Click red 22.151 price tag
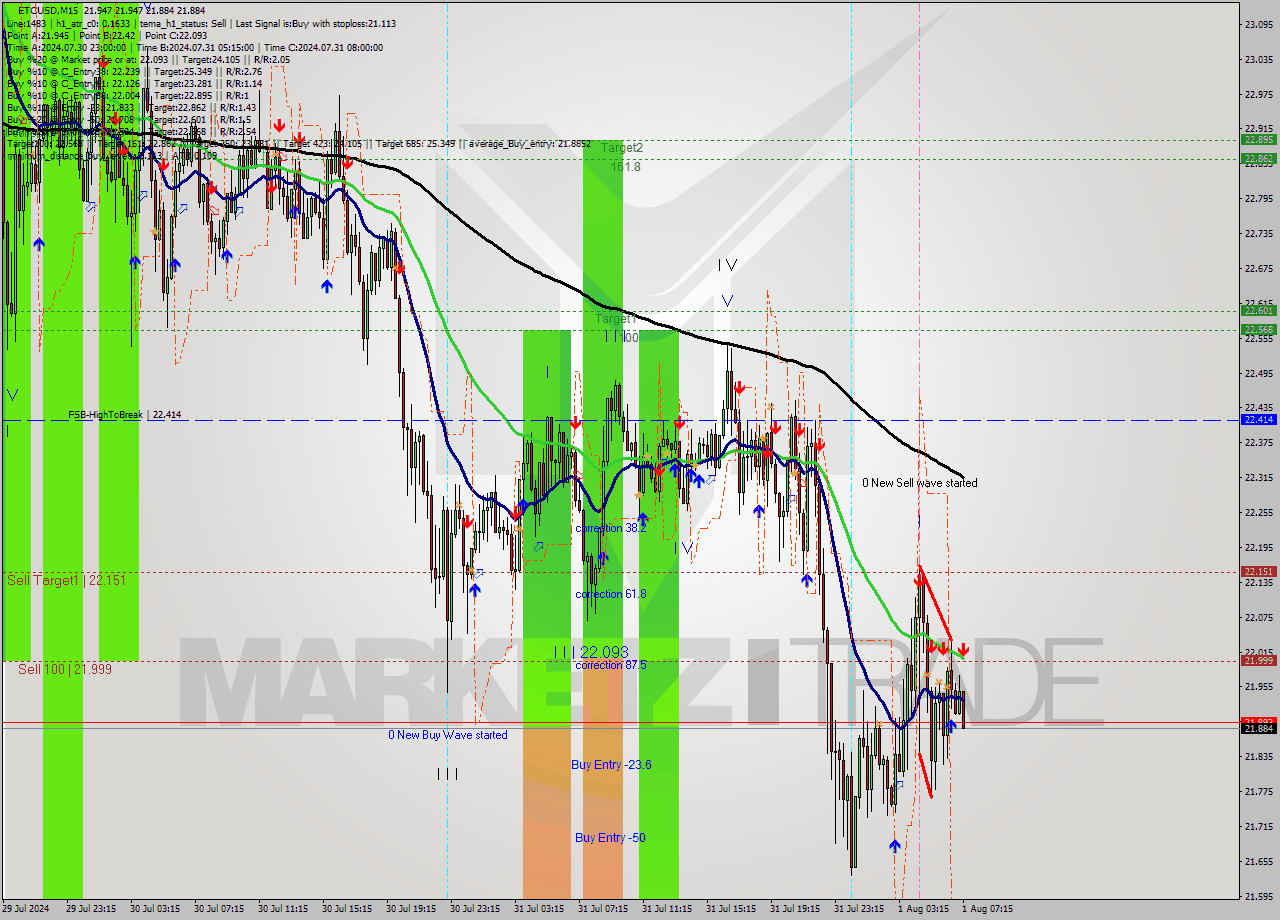 [x=1257, y=572]
